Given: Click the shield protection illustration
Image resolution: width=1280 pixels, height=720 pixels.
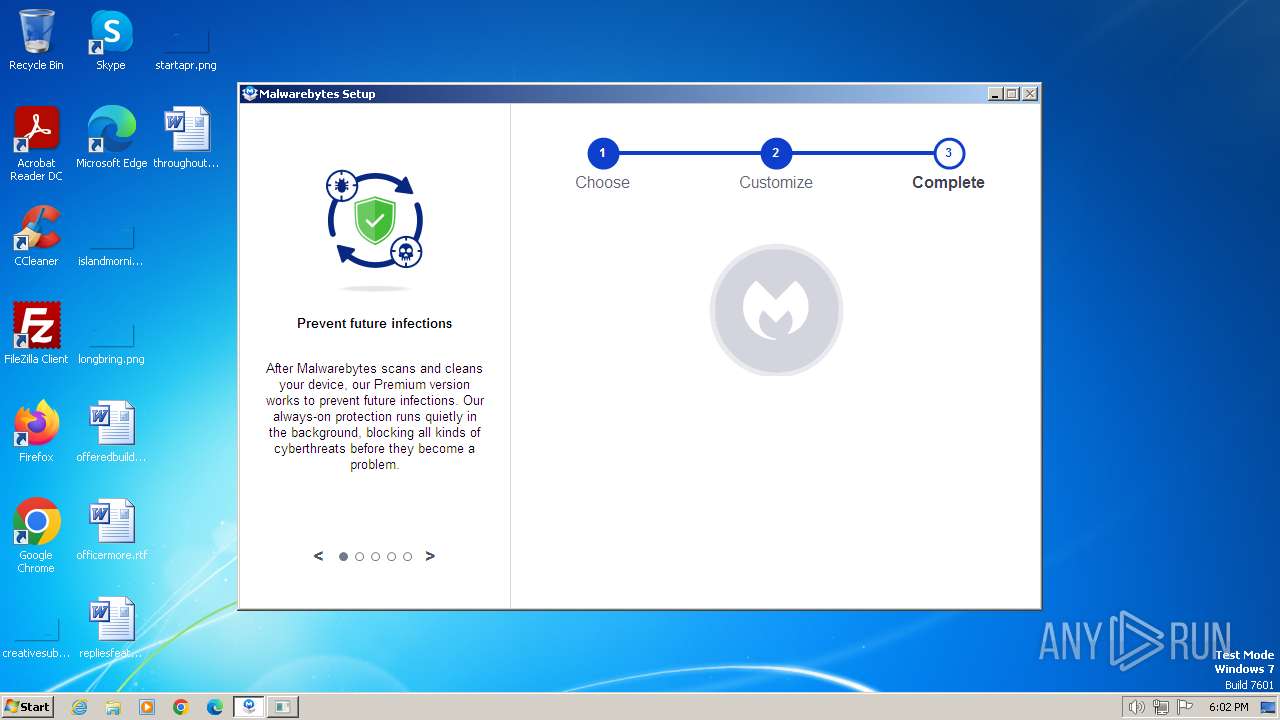Looking at the screenshot, I should click(x=375, y=220).
